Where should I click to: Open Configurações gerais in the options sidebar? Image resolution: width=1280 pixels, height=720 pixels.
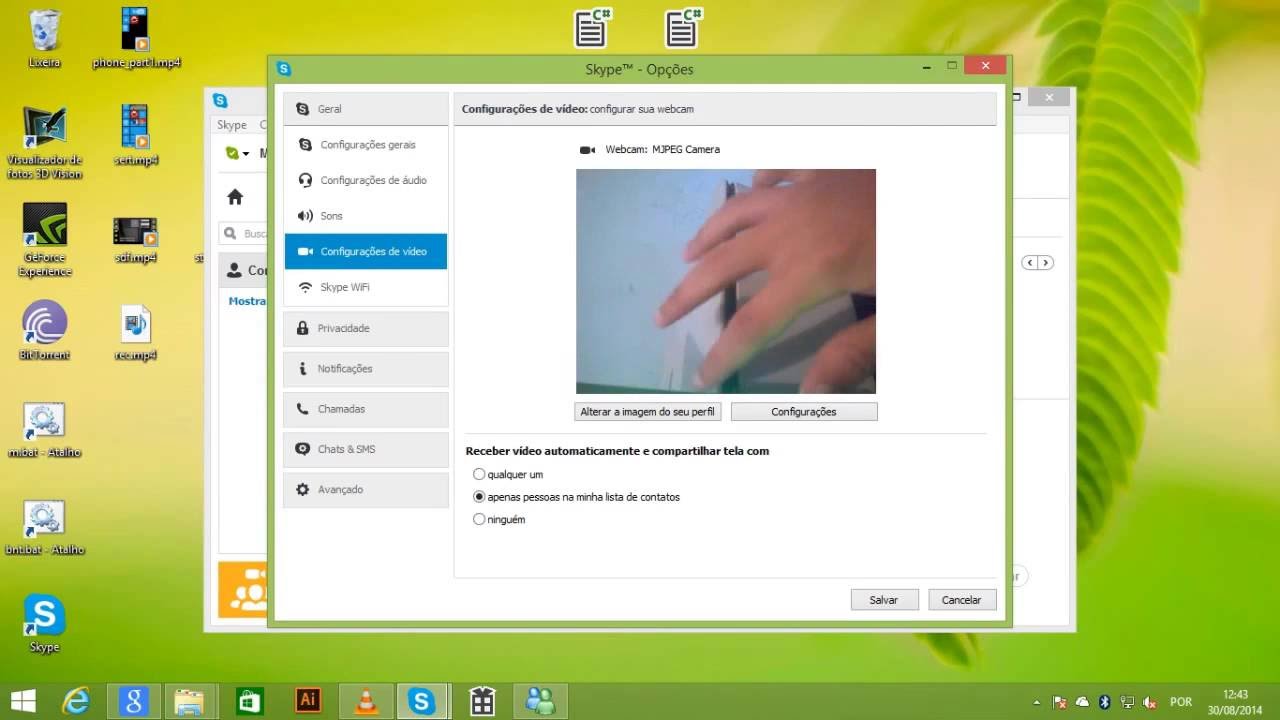(366, 145)
